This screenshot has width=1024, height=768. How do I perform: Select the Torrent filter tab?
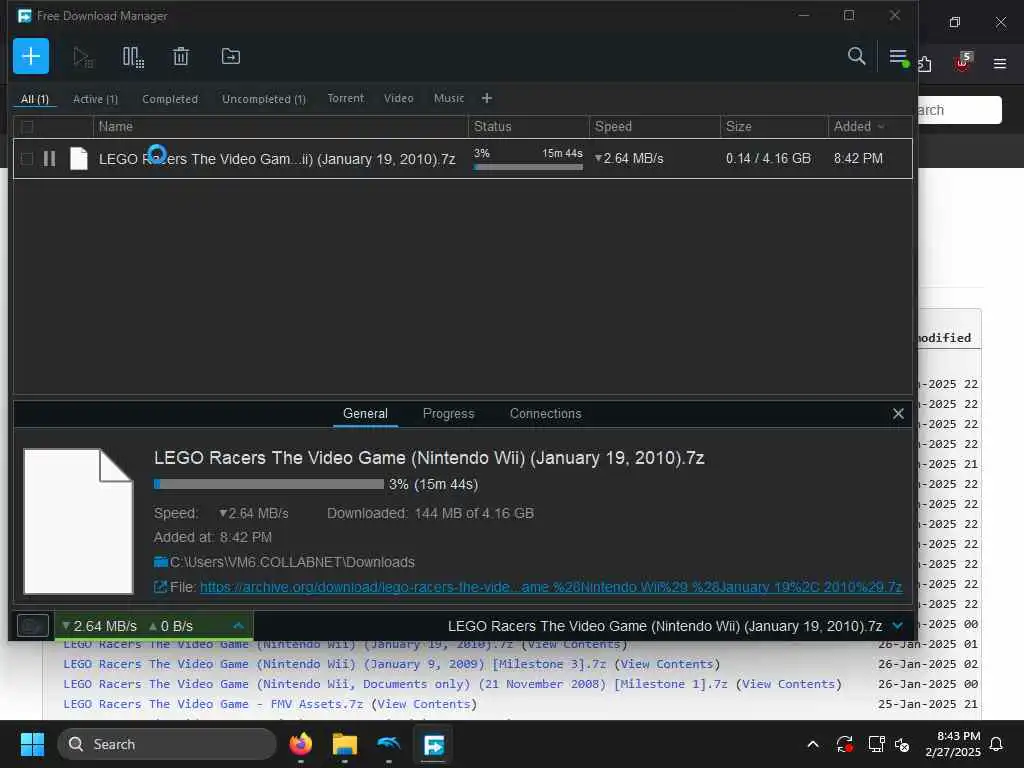click(x=345, y=98)
